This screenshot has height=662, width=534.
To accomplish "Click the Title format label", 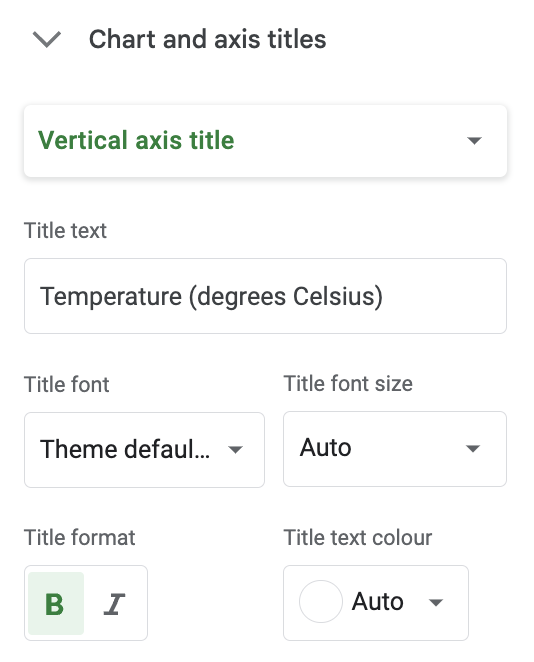I will coord(80,538).
